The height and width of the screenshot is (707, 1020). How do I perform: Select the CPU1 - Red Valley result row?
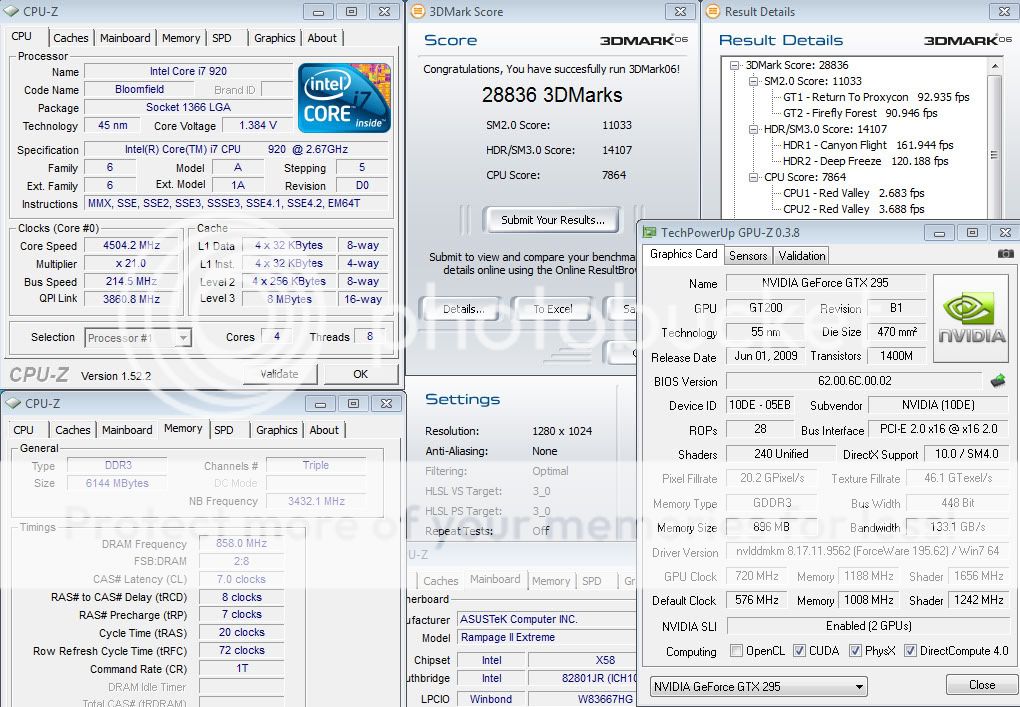(x=853, y=193)
